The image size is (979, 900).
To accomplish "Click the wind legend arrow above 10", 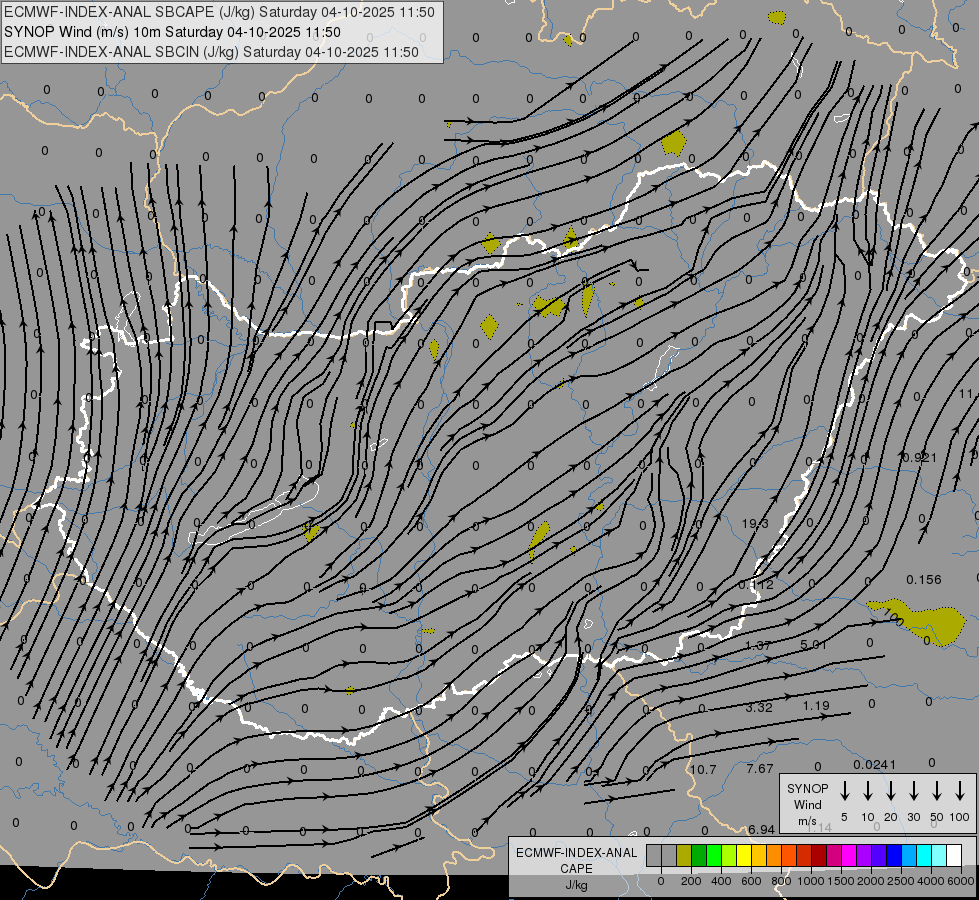I will 868,791.
